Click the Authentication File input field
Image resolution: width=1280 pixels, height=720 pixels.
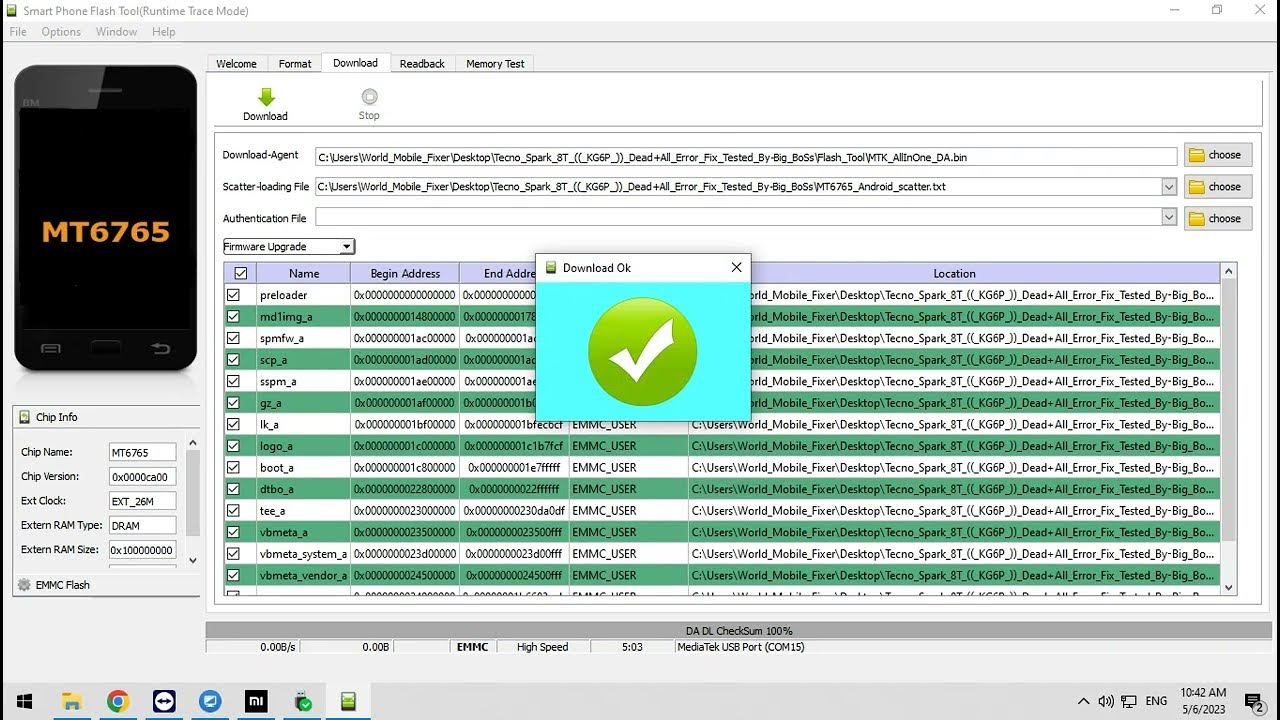tap(738, 217)
